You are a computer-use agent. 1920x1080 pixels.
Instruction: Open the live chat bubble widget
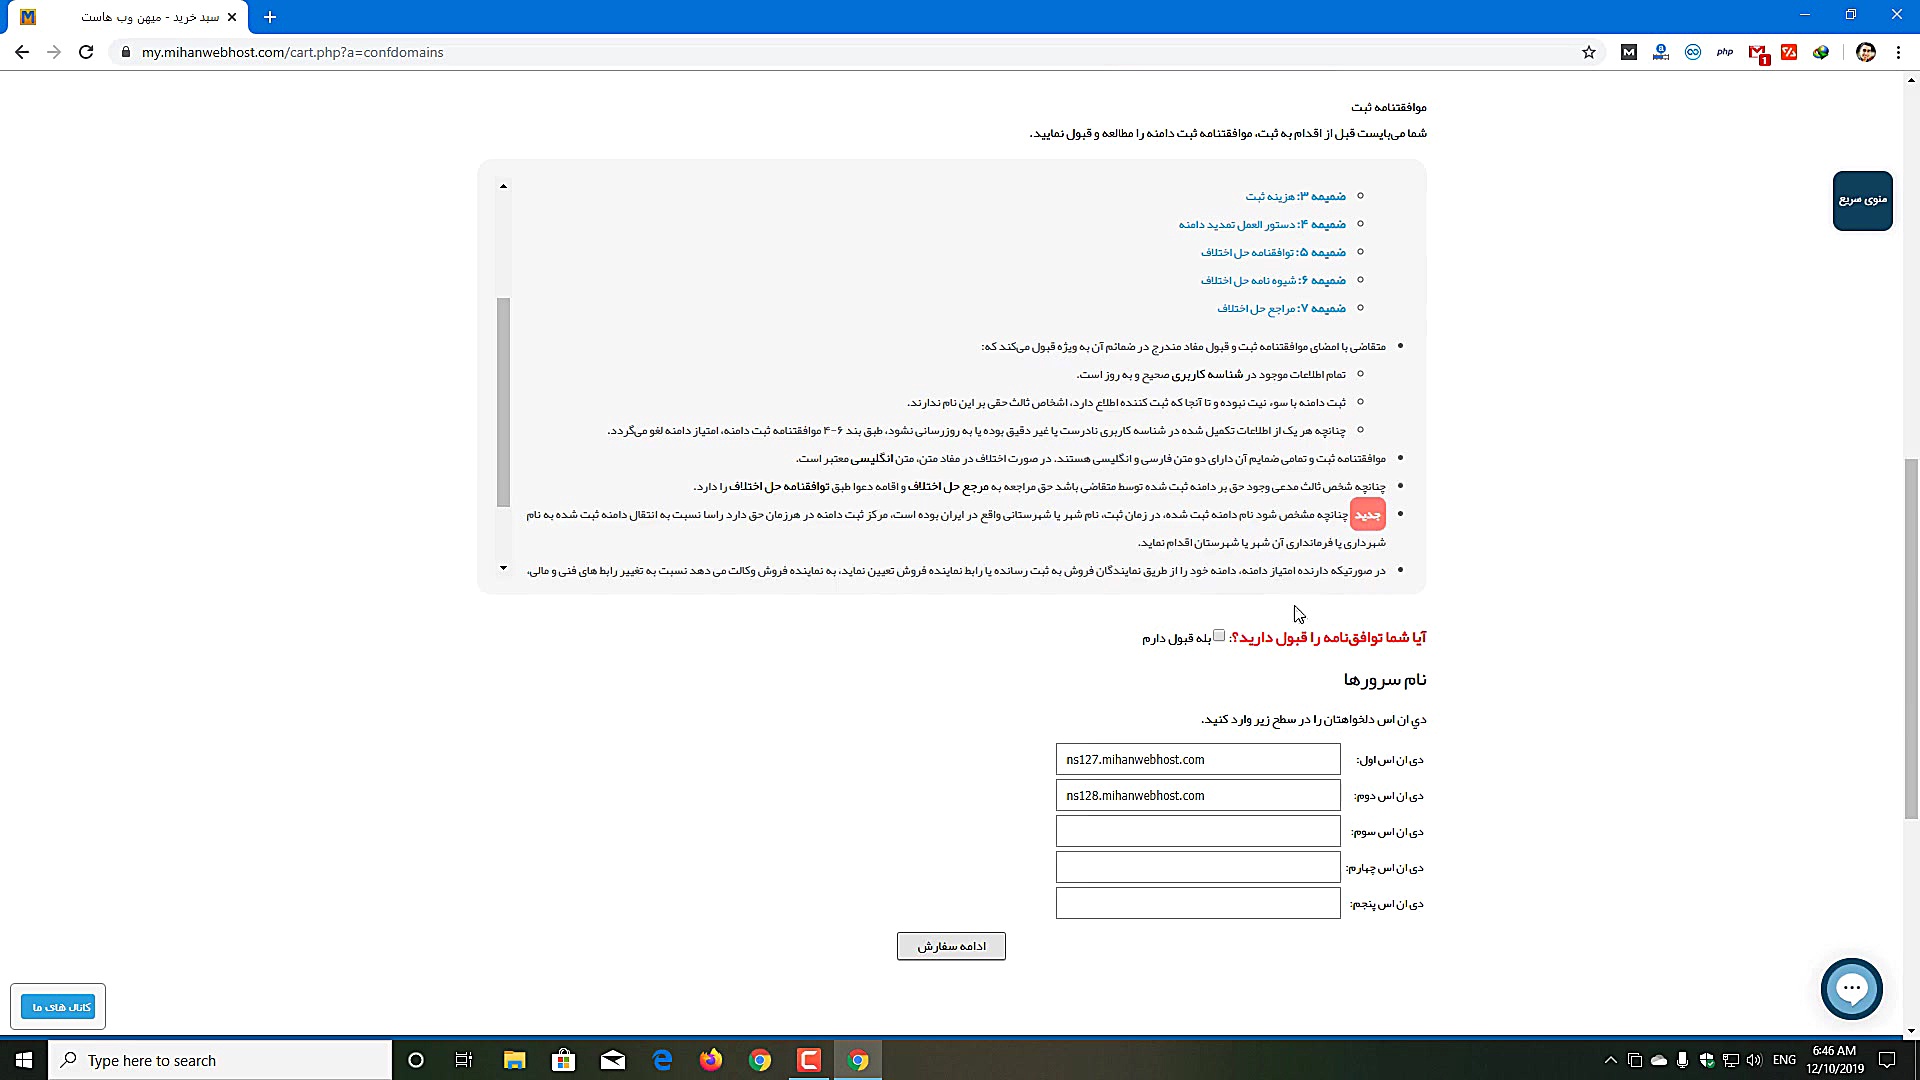pos(1852,988)
